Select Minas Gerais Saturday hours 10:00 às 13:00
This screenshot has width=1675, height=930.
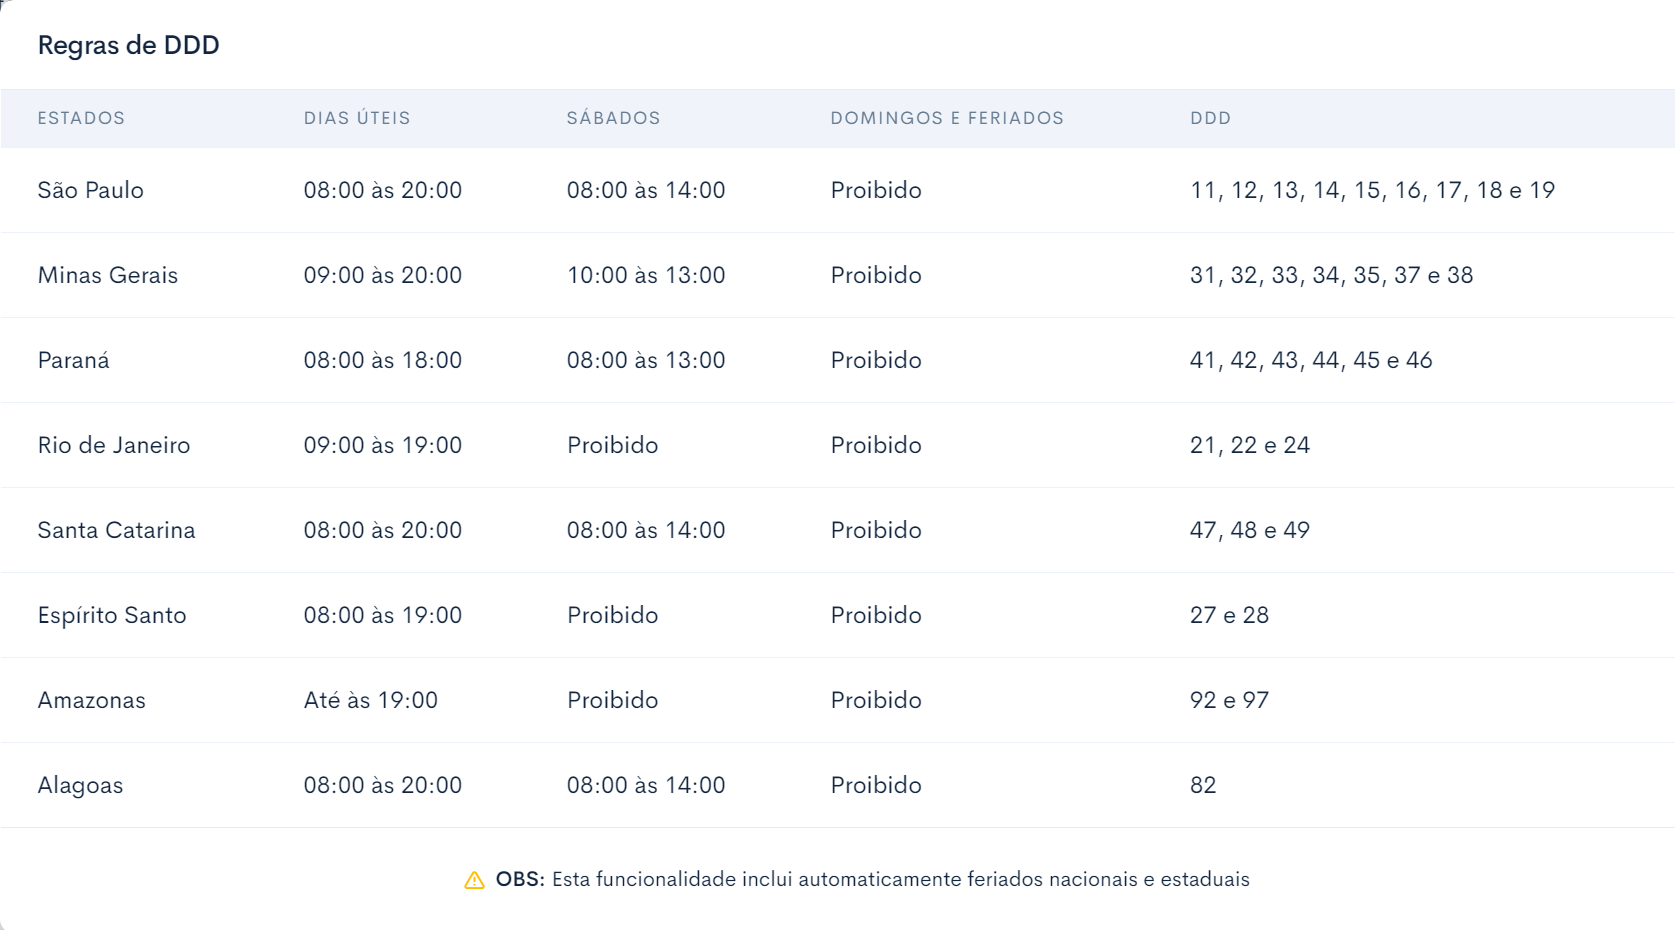(x=646, y=275)
